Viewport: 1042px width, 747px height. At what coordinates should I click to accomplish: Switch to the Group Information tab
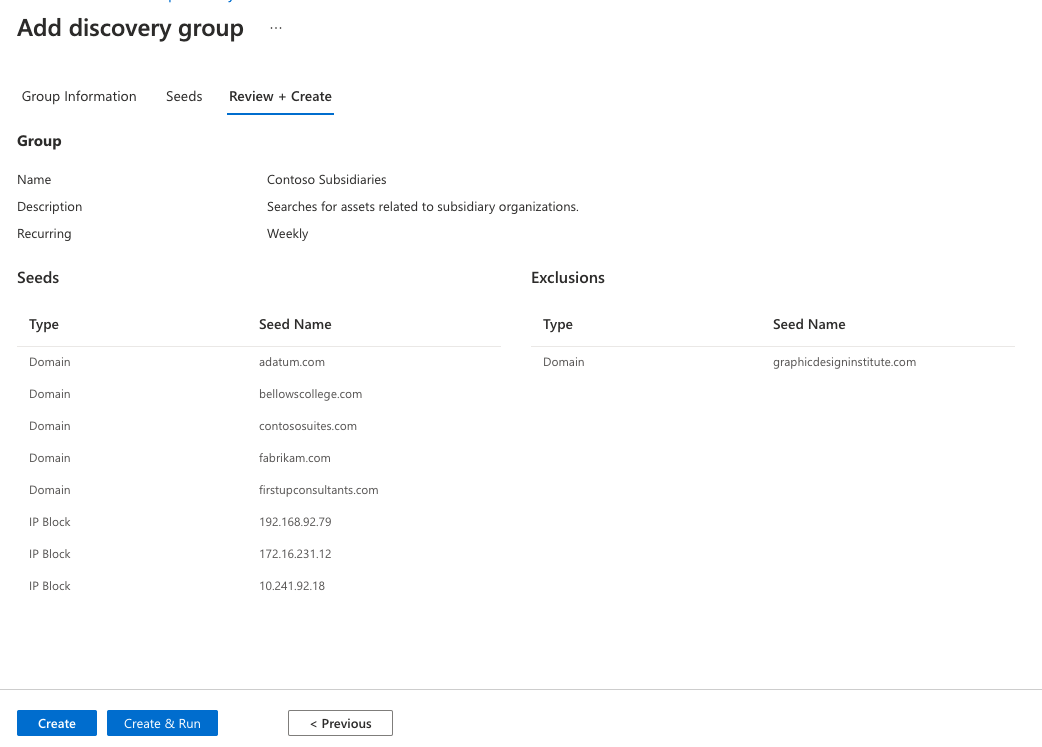pos(78,96)
